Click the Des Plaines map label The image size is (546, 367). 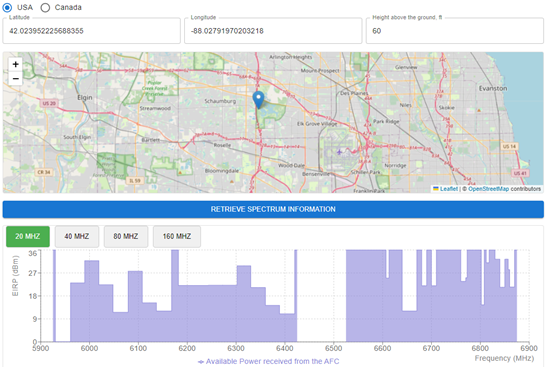pyautogui.click(x=353, y=93)
